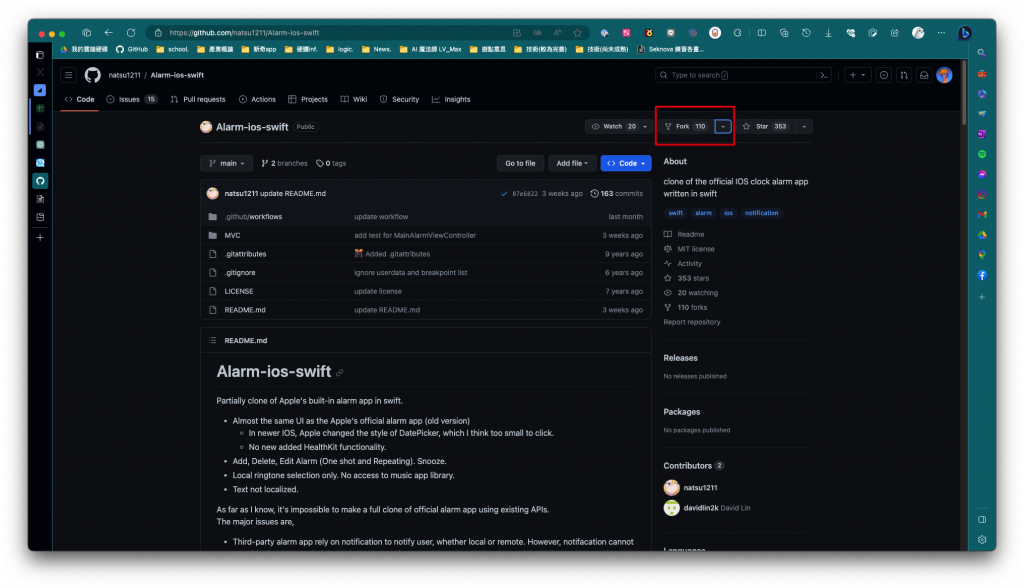Open the command palette icon in search

[824, 75]
